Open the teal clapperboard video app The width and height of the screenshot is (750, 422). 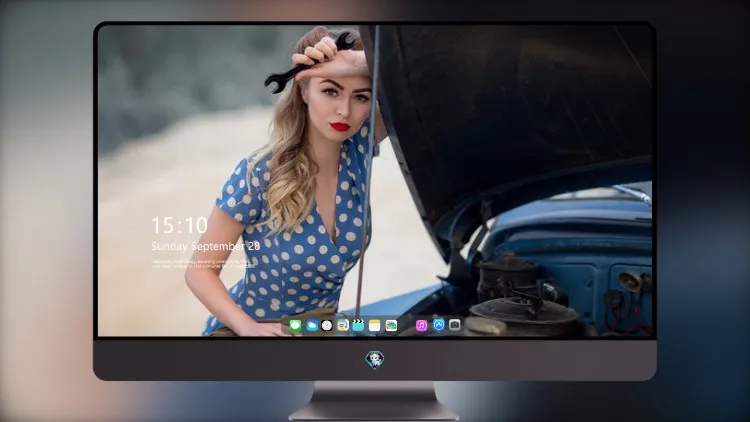pos(358,326)
